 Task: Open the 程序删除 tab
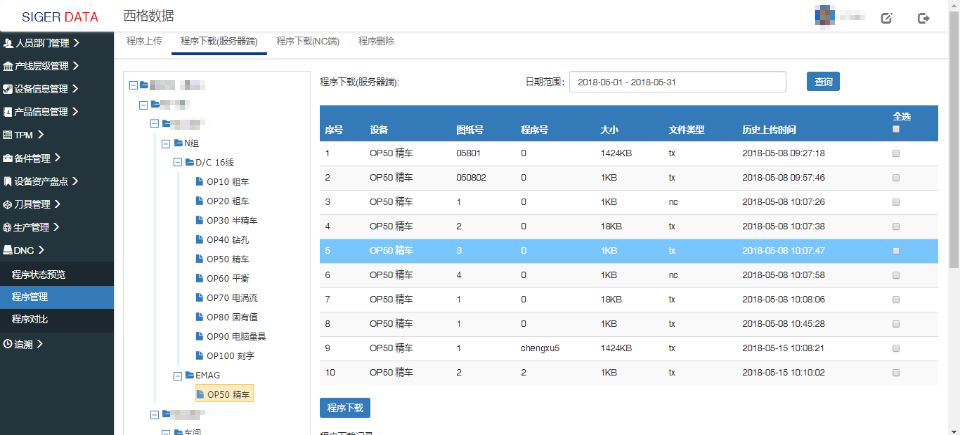[x=376, y=41]
